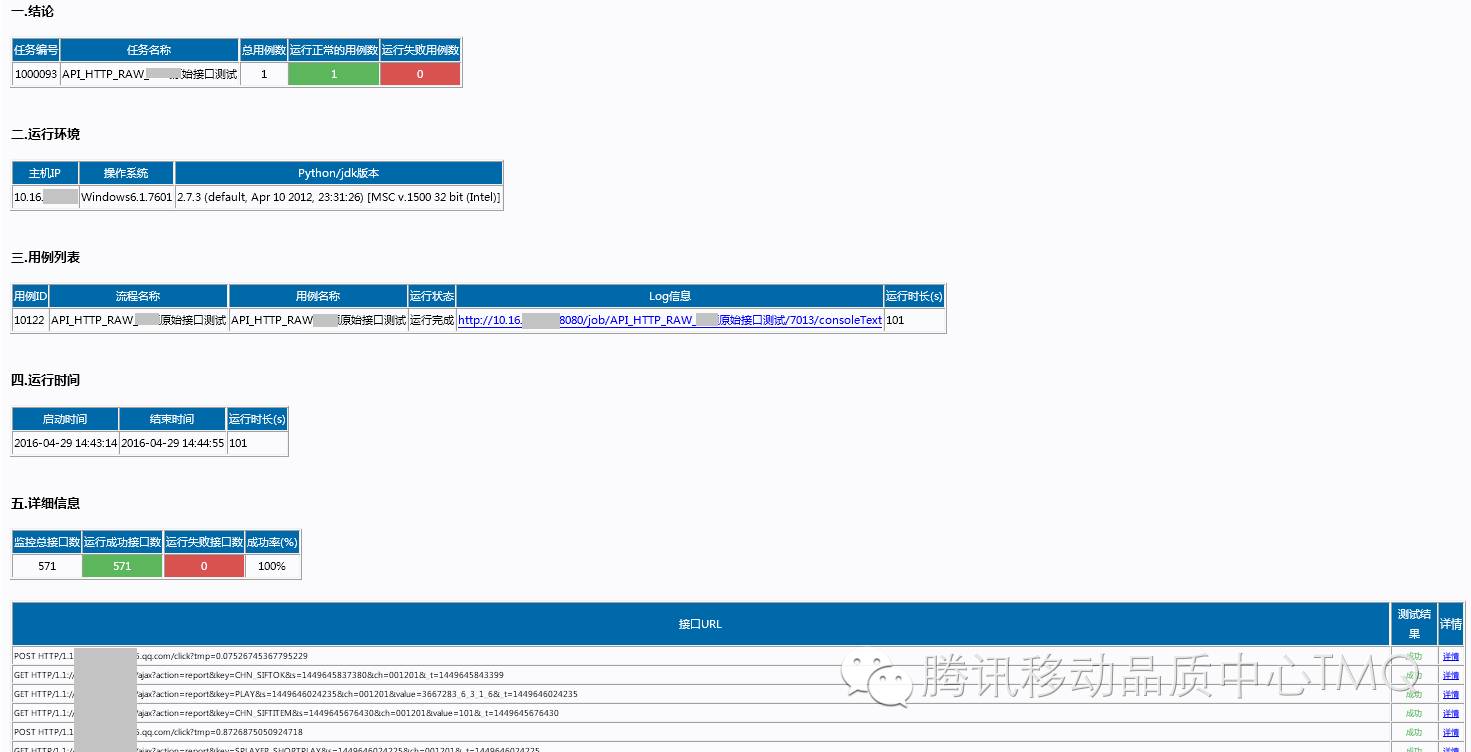1471x752 pixels.
Task: Click the 用例名称 column header
Action: pyautogui.click(x=318, y=296)
